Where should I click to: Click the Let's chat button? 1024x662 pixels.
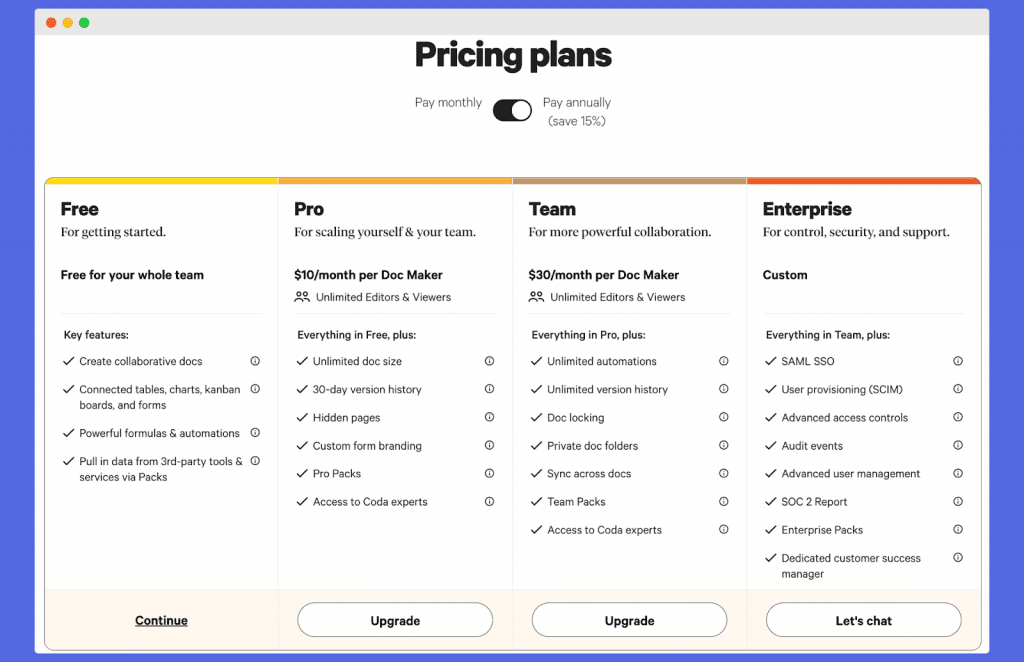pyautogui.click(x=863, y=620)
